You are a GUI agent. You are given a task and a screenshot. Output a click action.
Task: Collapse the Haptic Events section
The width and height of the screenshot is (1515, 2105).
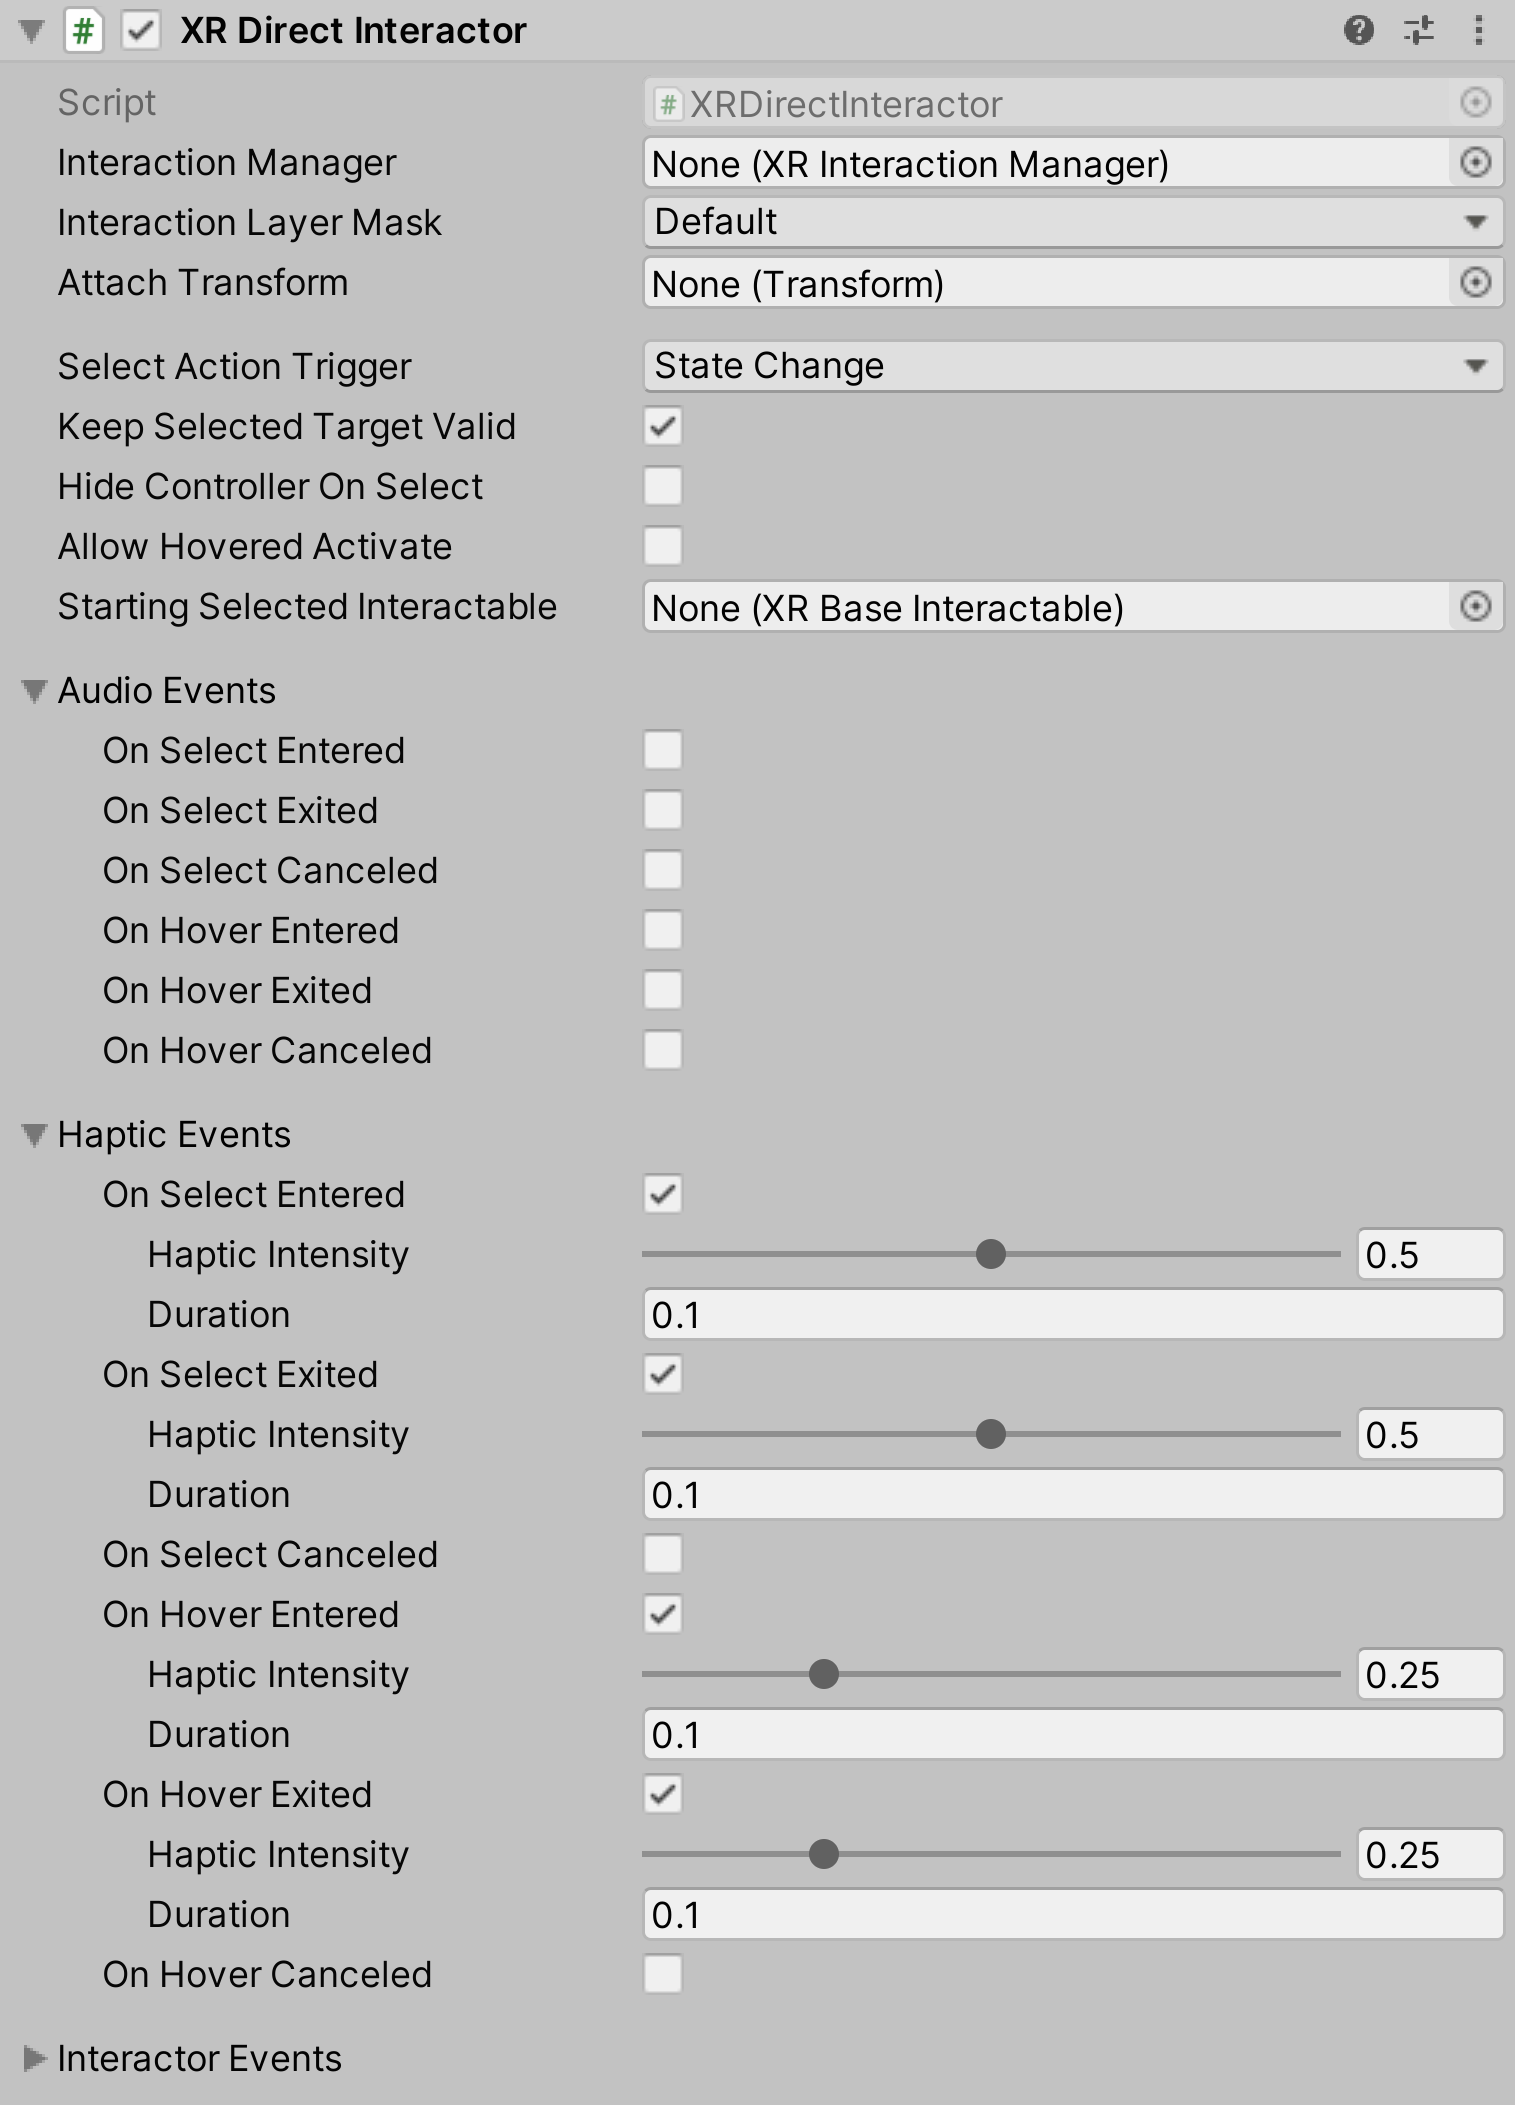click(33, 1135)
